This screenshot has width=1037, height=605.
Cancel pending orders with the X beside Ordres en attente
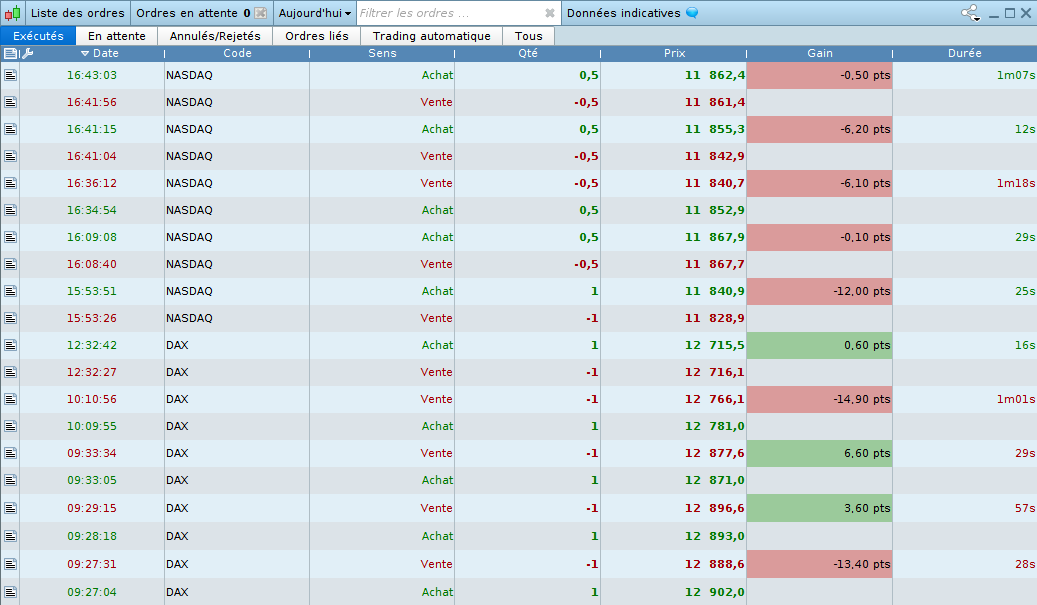click(x=261, y=13)
